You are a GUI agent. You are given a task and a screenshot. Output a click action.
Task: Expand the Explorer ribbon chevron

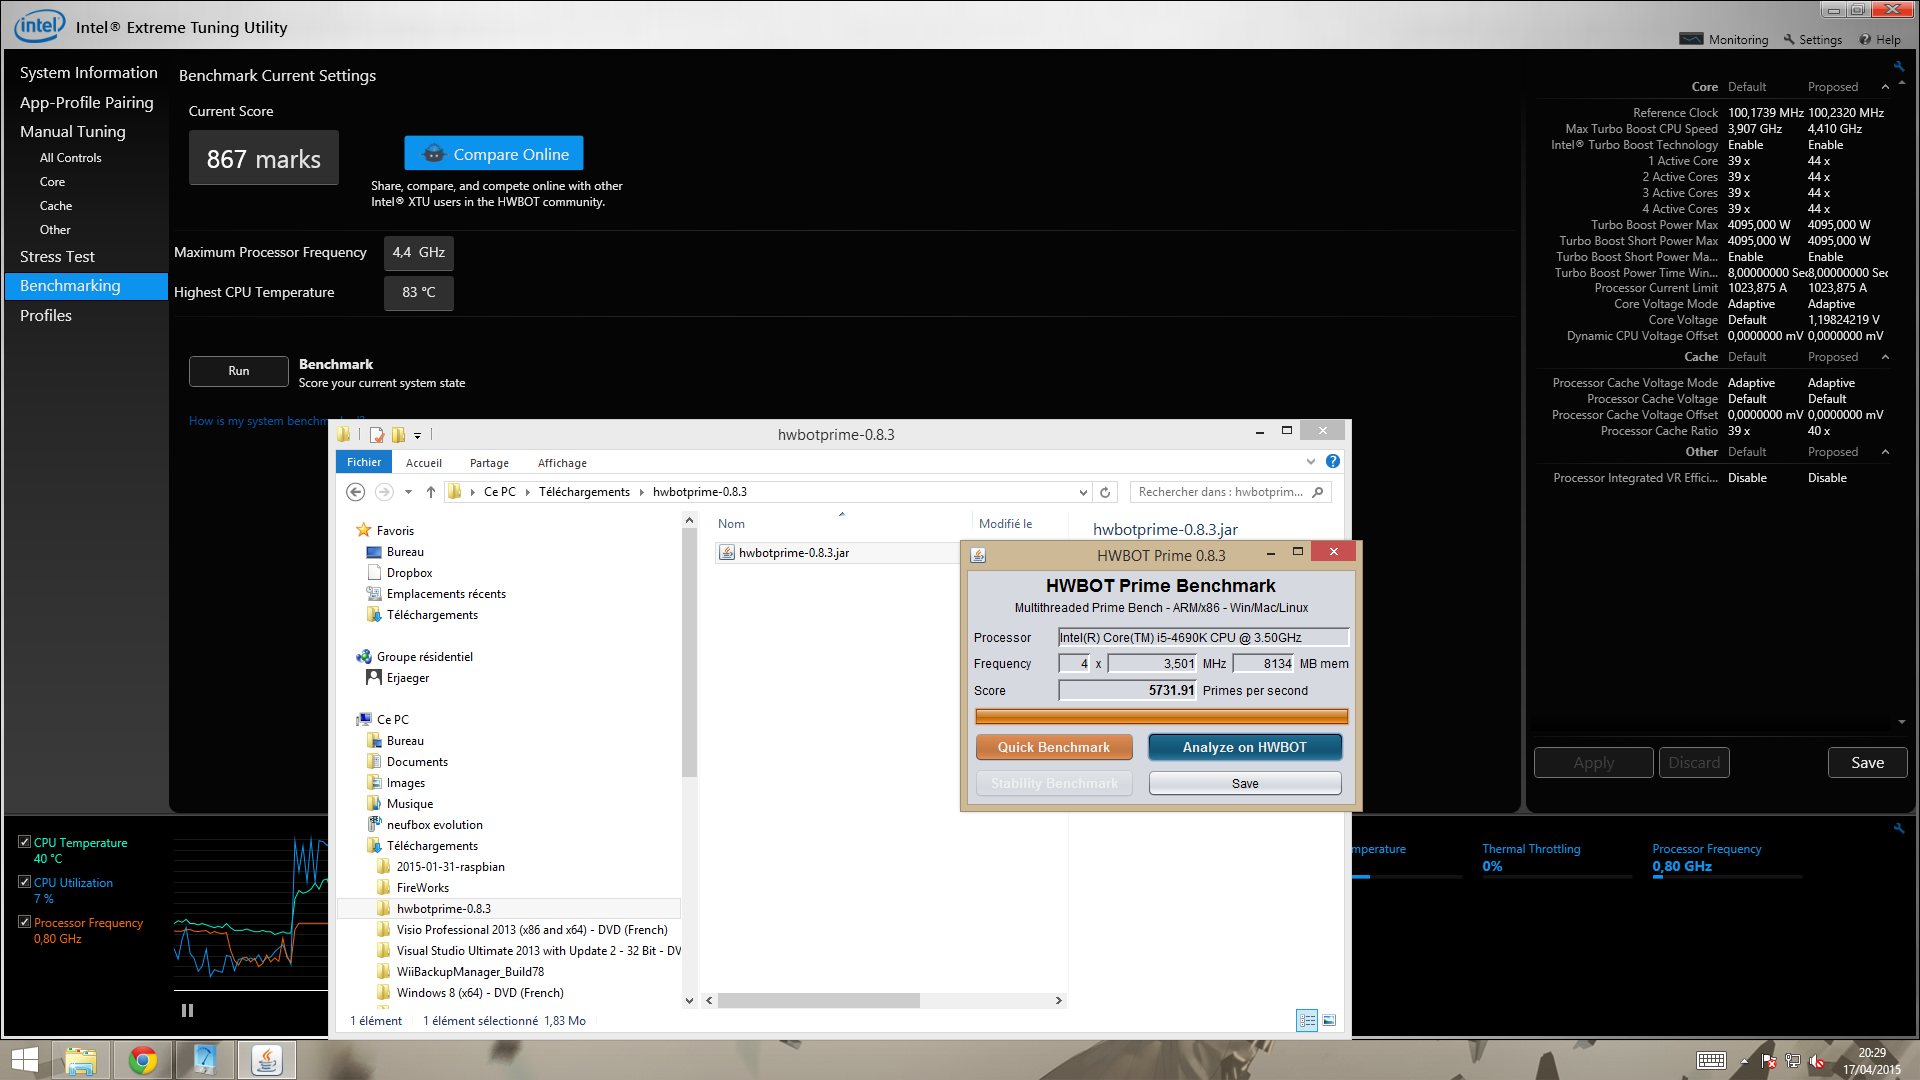coord(1311,461)
